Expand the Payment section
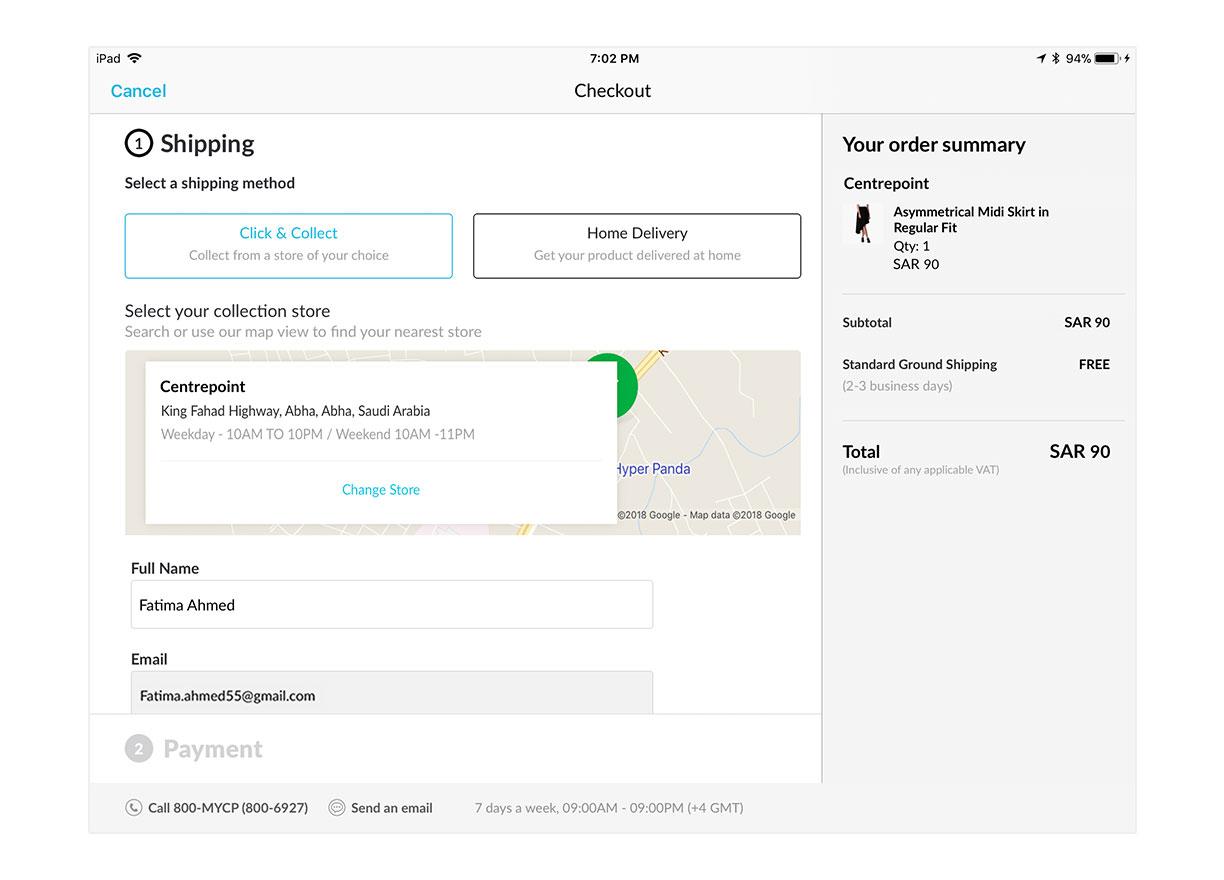This screenshot has height=880, width=1224. [193, 748]
